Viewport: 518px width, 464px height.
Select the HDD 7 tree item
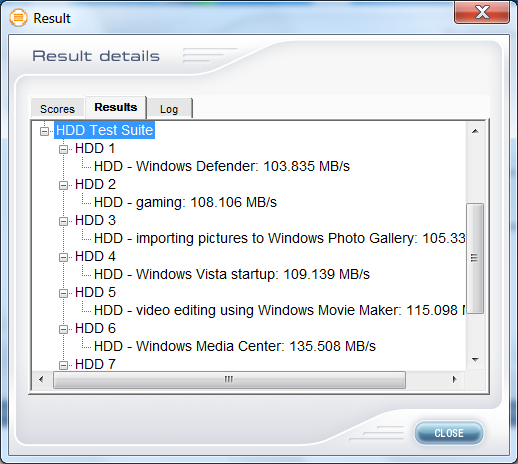click(95, 364)
